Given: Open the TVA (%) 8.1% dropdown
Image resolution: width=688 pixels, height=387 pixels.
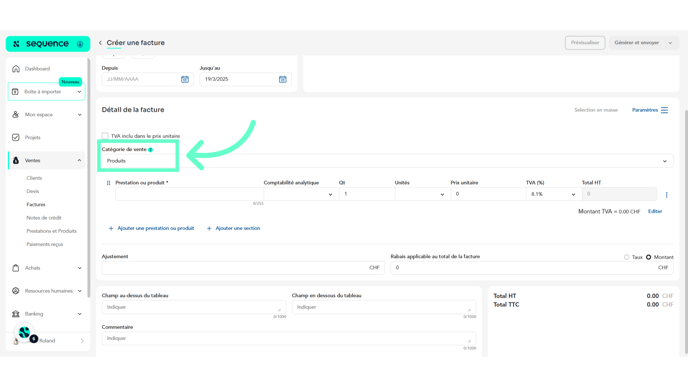Looking at the screenshot, I should [553, 194].
